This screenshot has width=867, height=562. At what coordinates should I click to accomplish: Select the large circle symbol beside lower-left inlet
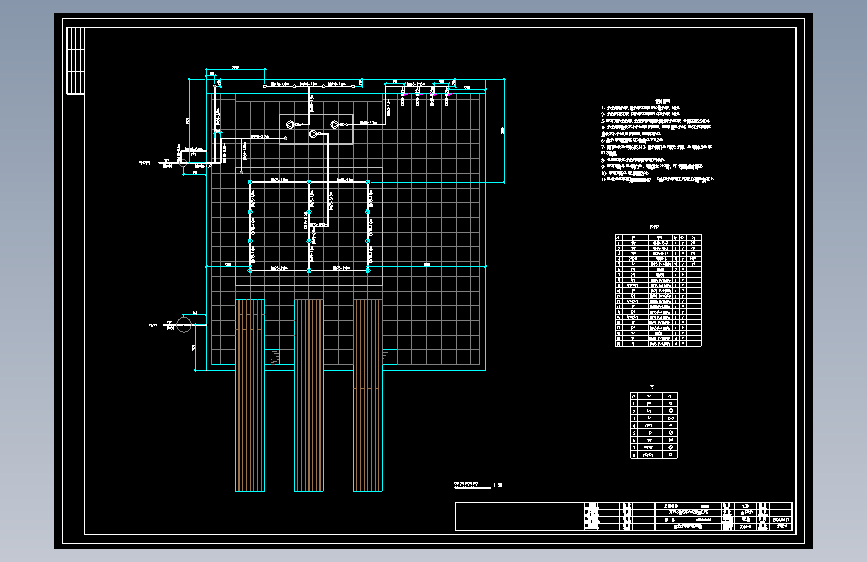(x=184, y=324)
